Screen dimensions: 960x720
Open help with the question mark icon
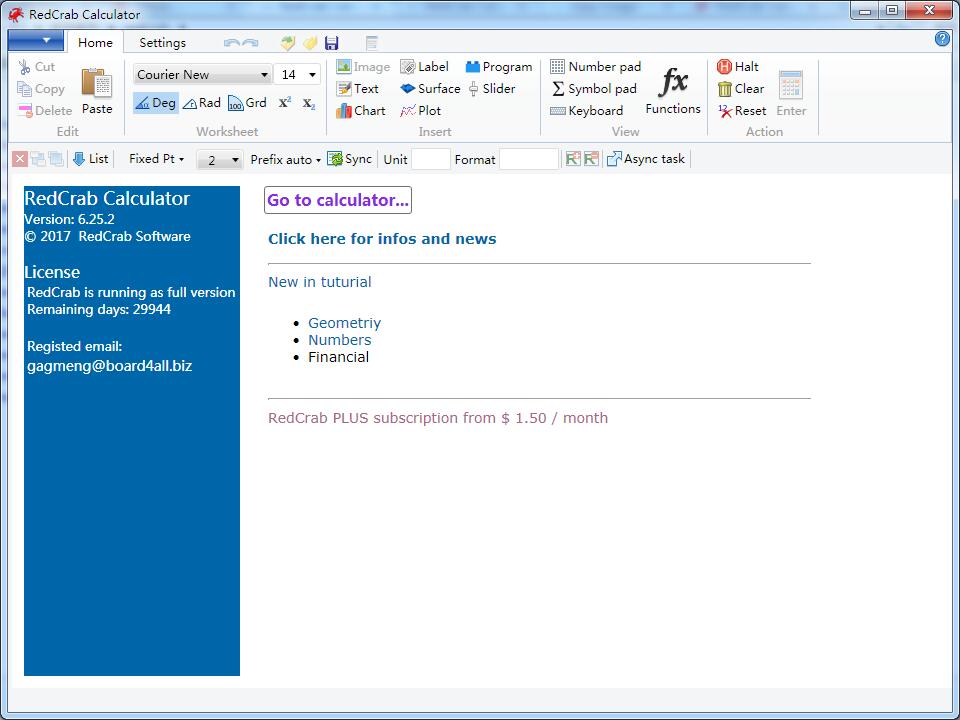pos(942,39)
